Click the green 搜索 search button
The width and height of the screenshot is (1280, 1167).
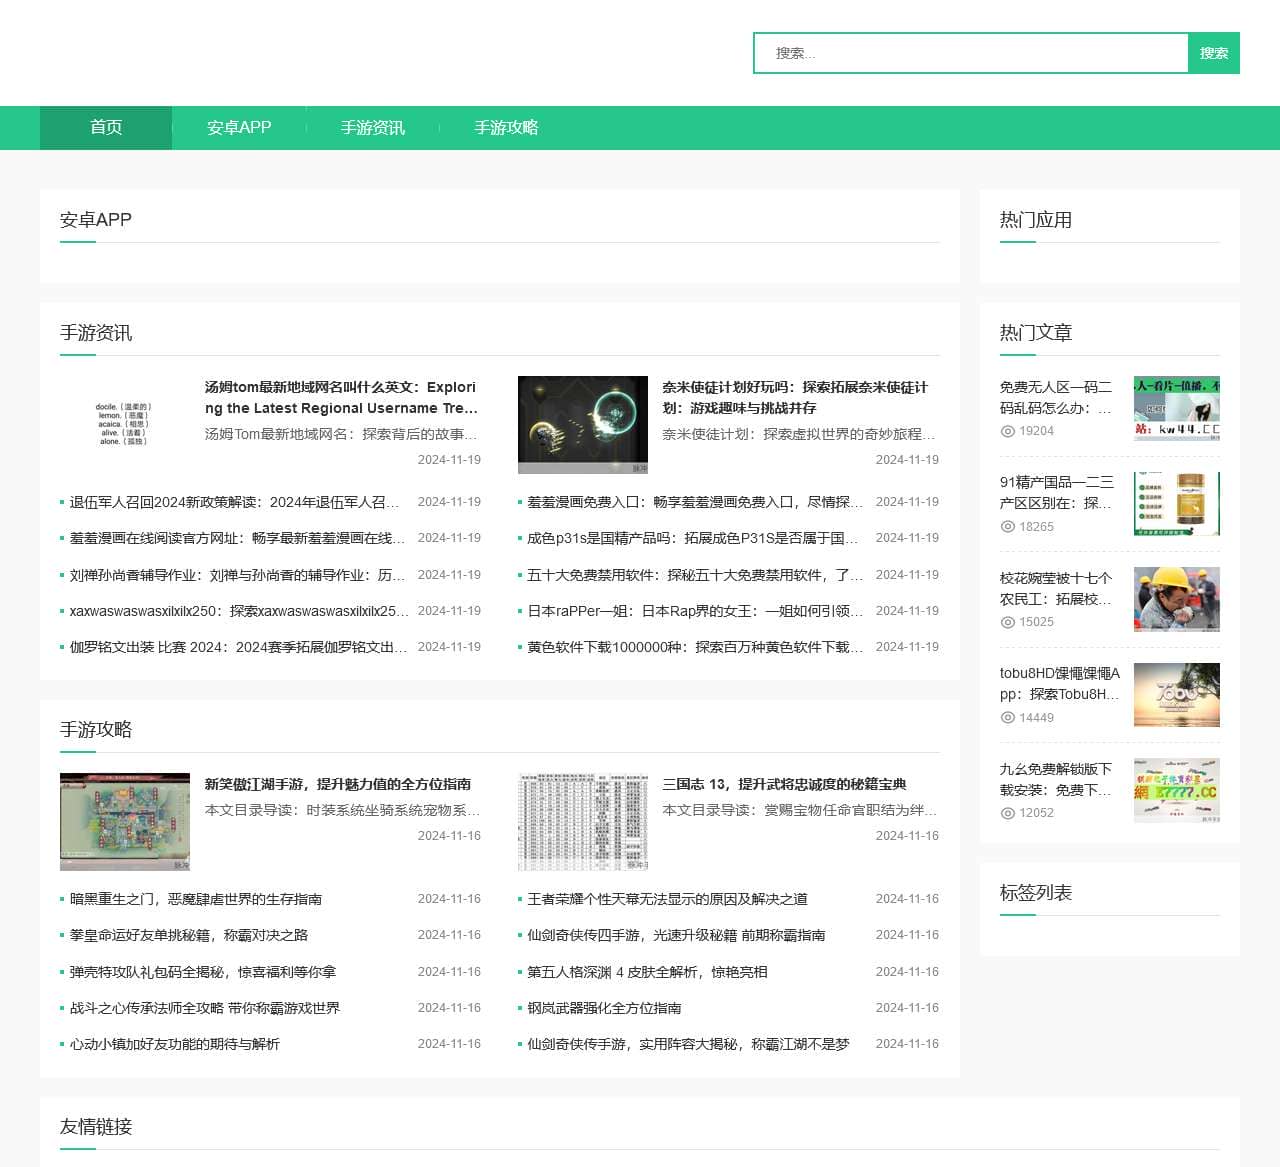[1214, 53]
